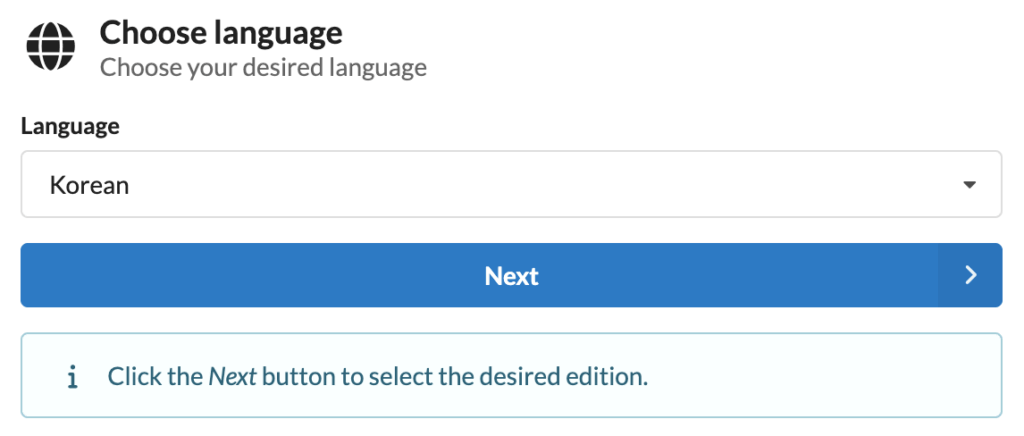The image size is (1024, 436).
Task: Click the word 'Korean' in the selector
Action: pos(89,185)
